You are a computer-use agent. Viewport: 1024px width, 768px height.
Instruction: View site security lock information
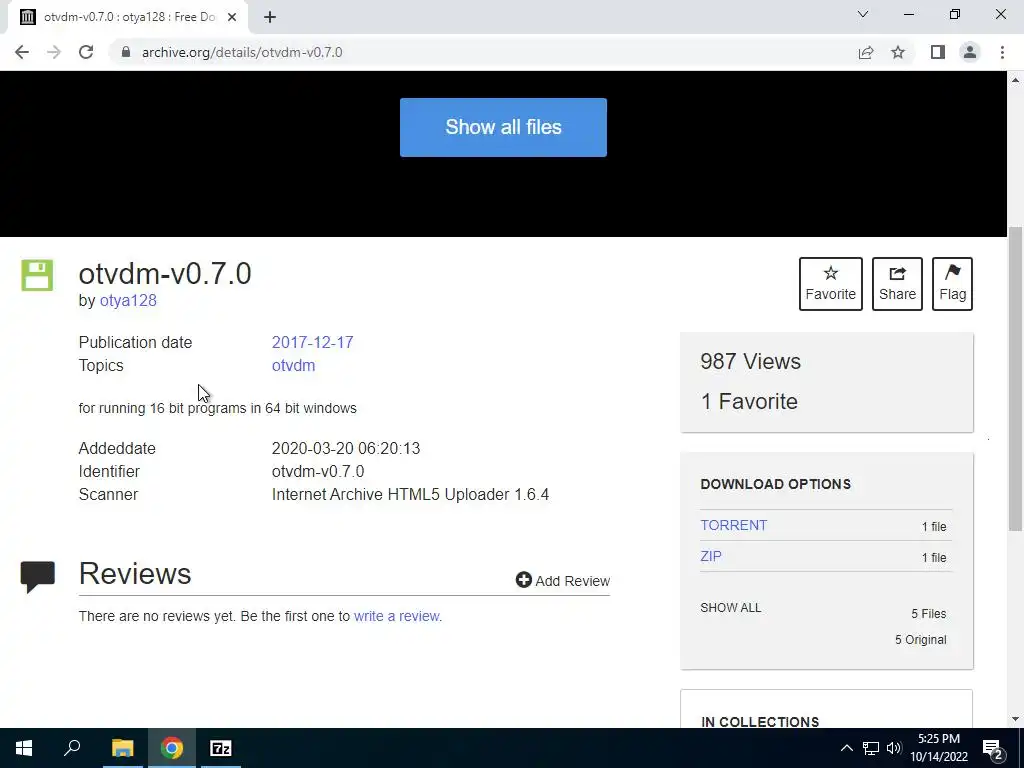126,52
